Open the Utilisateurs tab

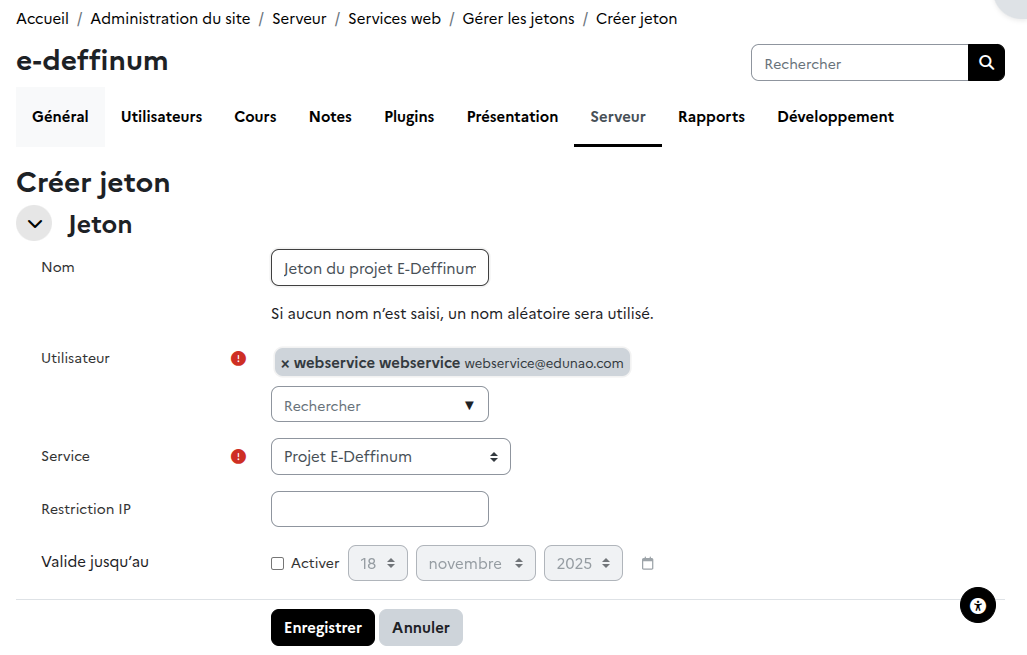(161, 117)
